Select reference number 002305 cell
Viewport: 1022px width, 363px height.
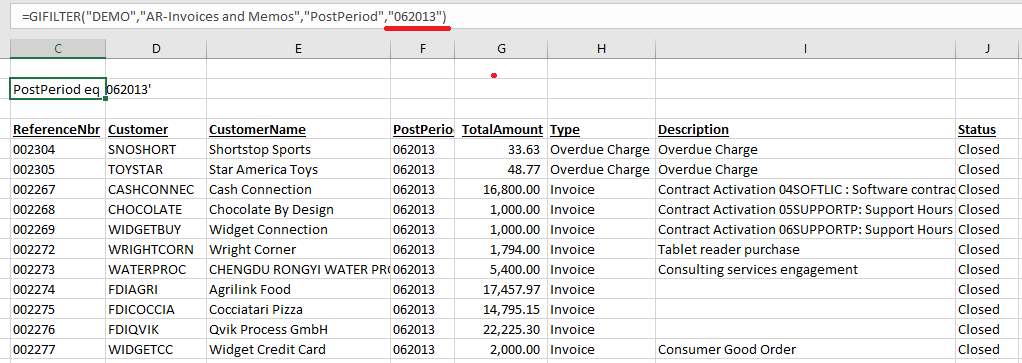point(58,169)
